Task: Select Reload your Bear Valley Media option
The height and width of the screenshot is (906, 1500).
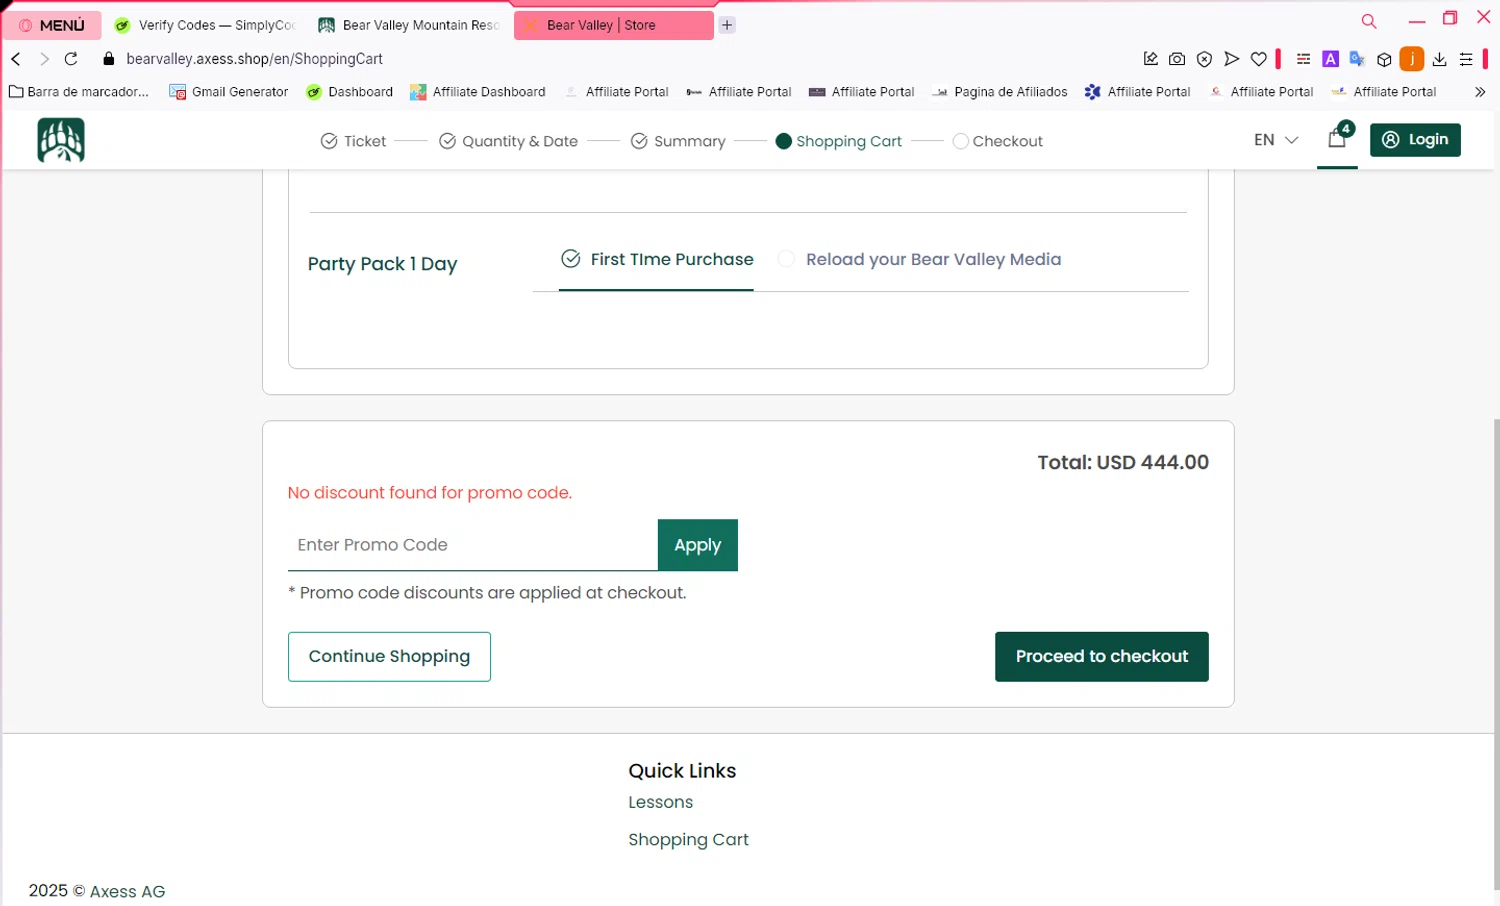Action: 920,259
